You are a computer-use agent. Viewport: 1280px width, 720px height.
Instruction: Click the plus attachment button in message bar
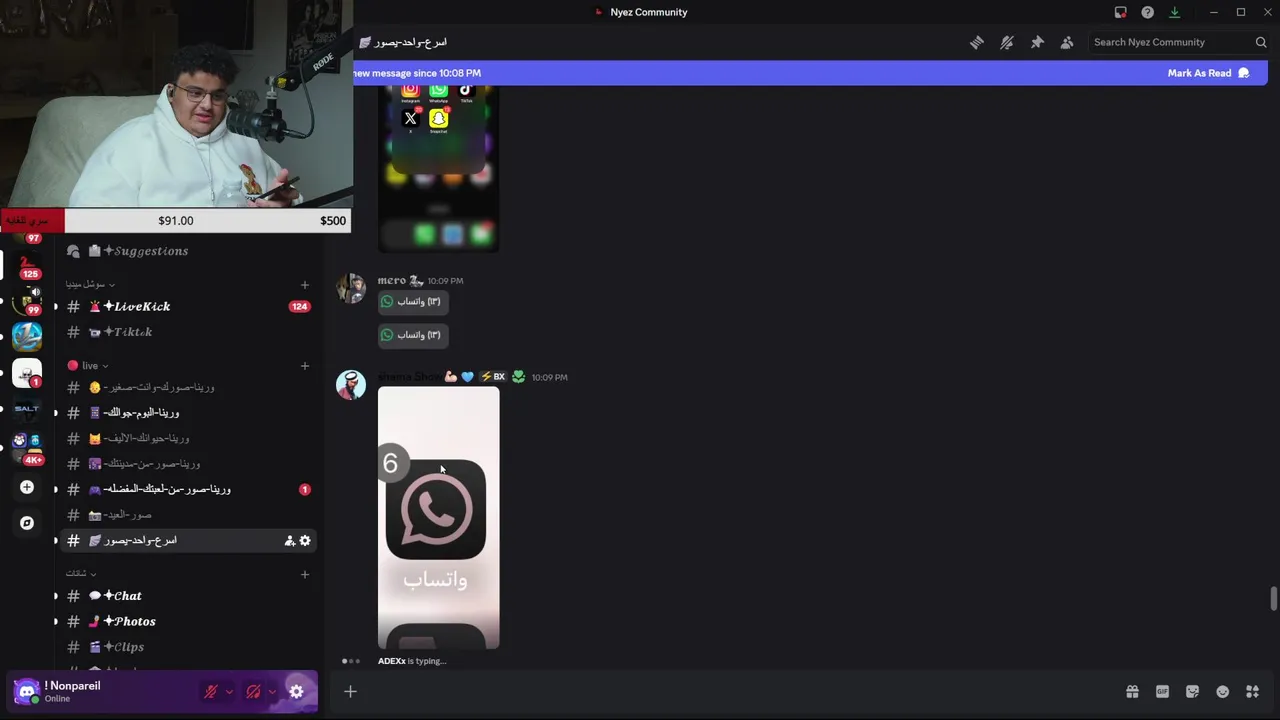350,691
